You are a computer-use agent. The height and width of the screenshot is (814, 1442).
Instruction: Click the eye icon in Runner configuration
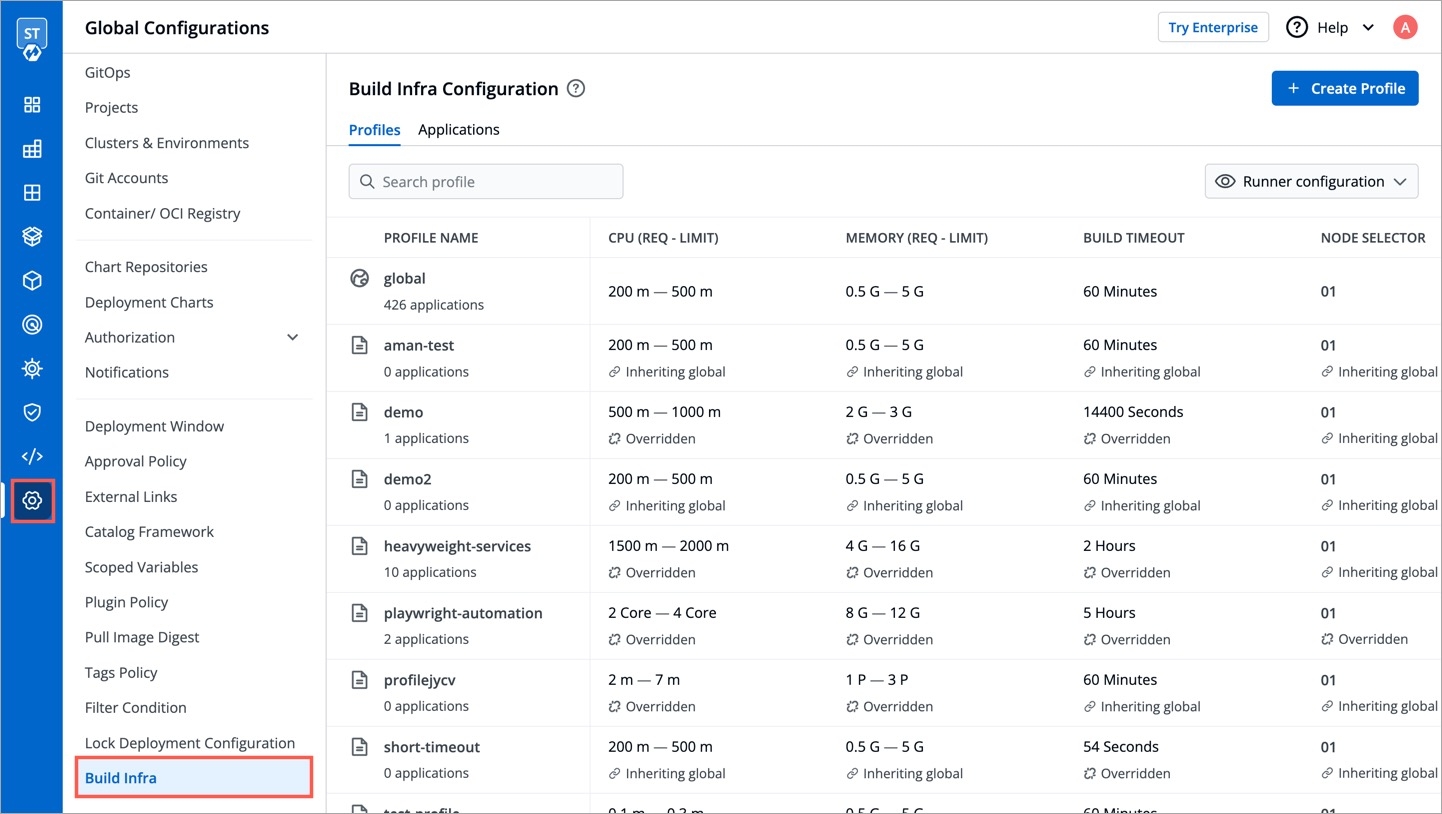[1225, 182]
